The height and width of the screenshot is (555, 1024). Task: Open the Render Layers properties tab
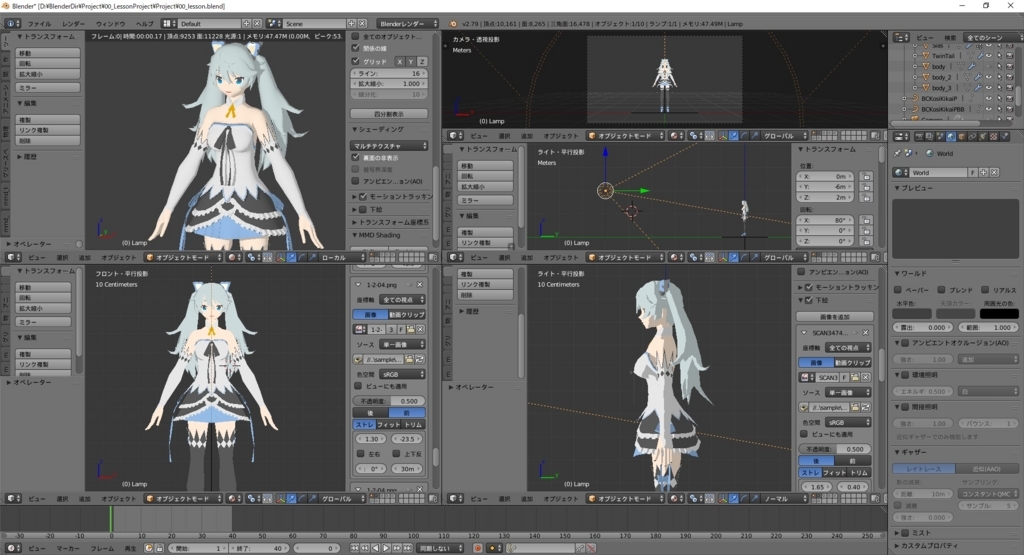click(929, 136)
